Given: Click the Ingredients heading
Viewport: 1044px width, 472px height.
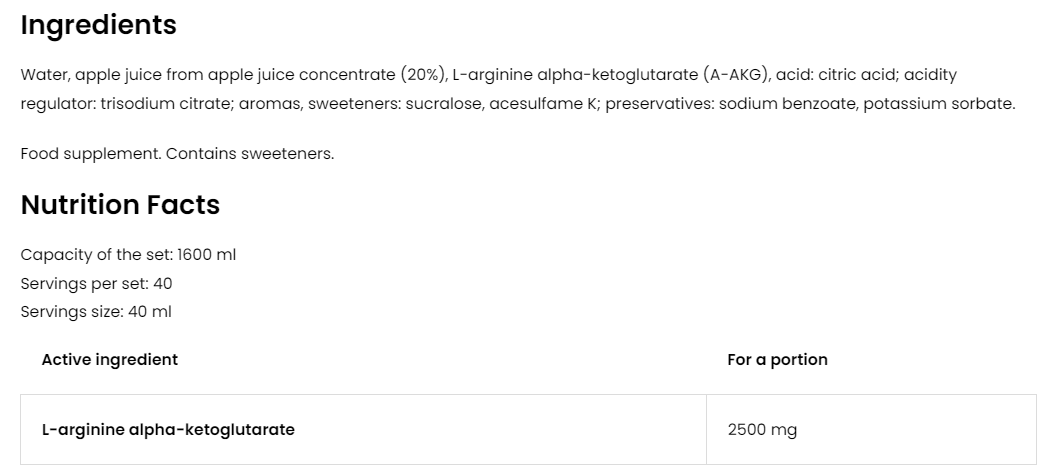Looking at the screenshot, I should coord(98,26).
